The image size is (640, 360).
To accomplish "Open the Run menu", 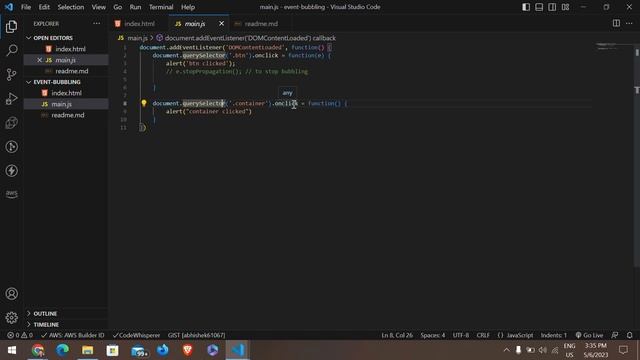I will coord(135,7).
